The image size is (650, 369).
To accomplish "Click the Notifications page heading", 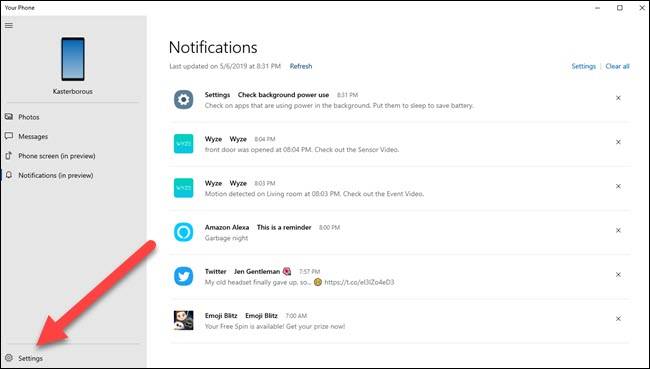I will point(213,47).
